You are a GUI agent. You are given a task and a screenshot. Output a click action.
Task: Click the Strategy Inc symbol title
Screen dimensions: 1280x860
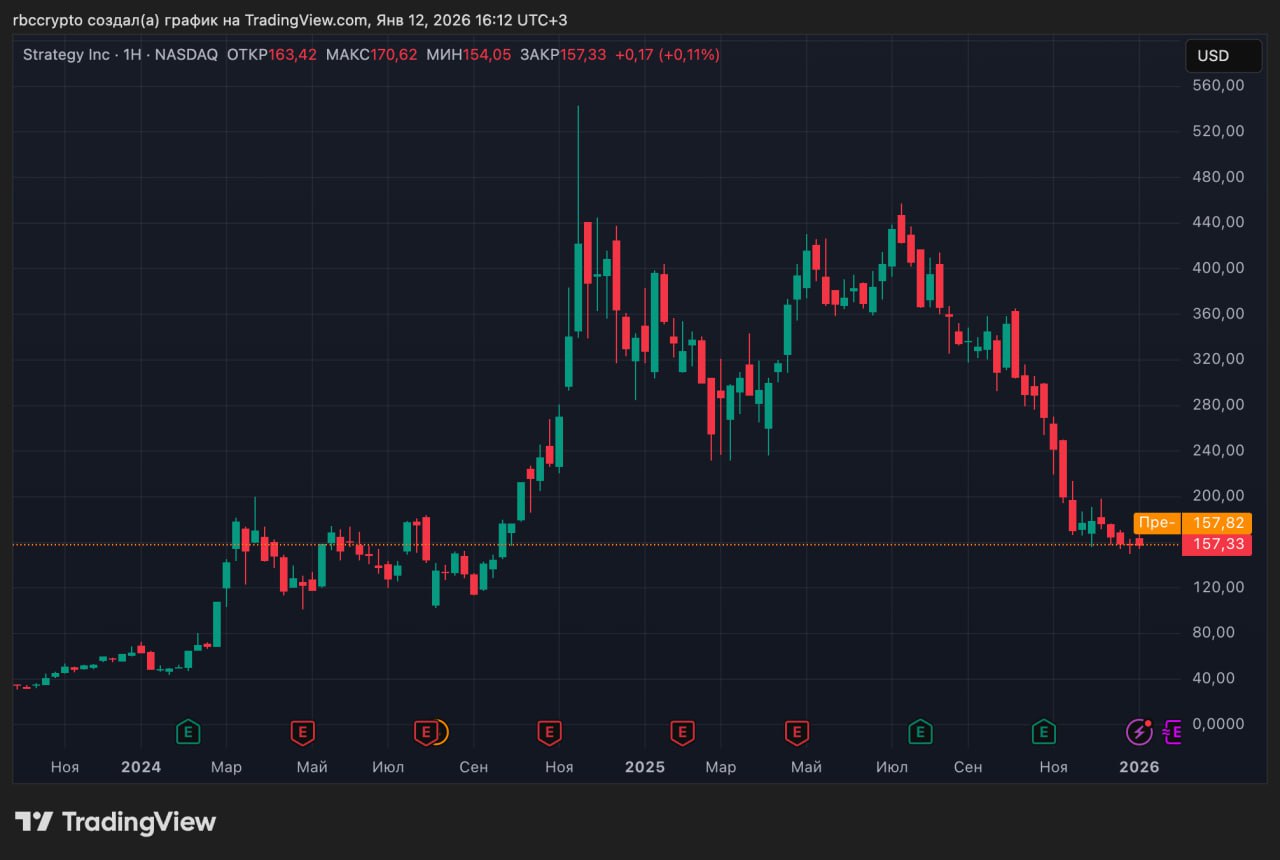(66, 55)
